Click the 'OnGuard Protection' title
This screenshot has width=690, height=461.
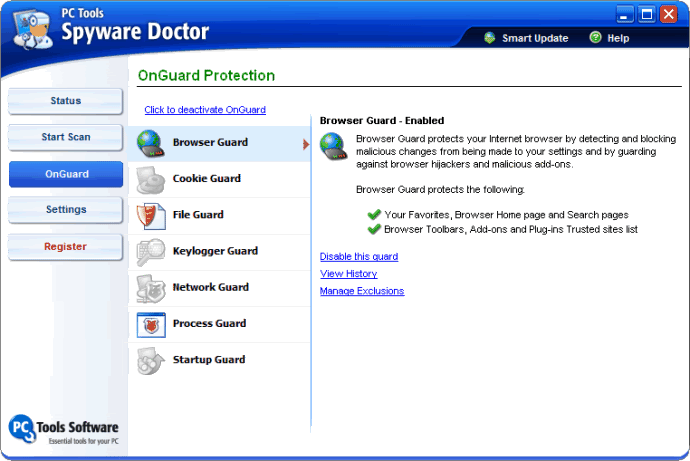tap(206, 76)
